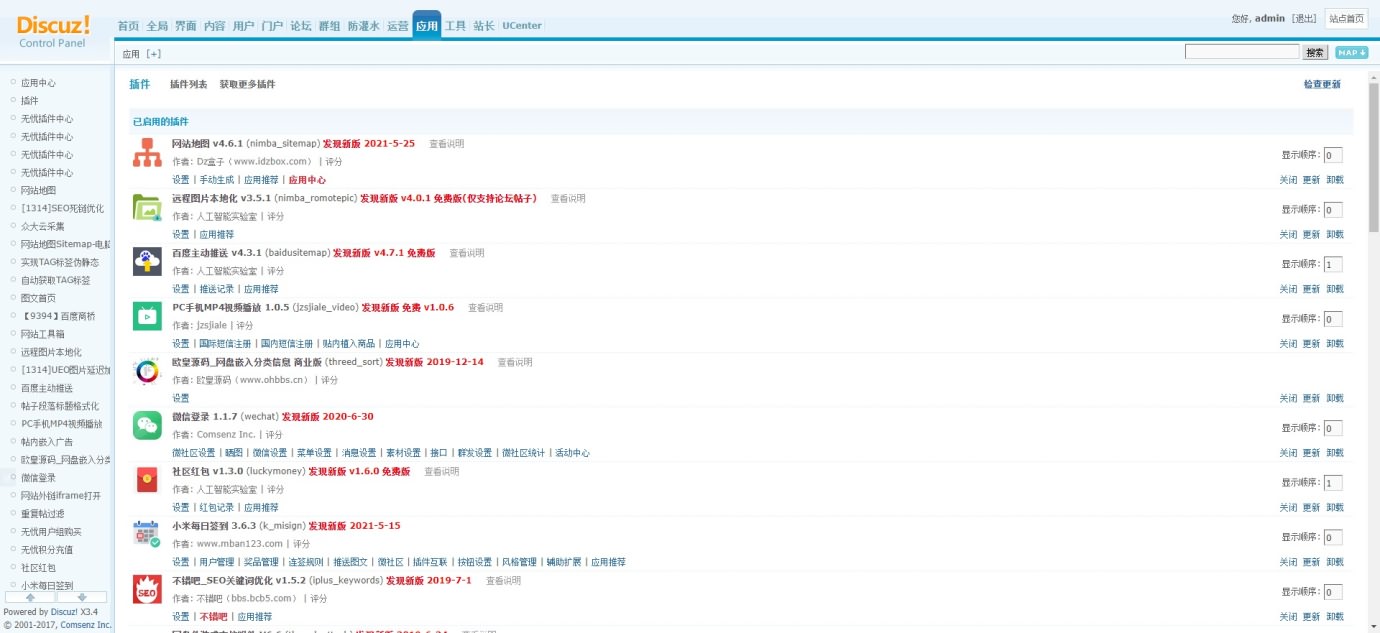
Task: Click 更新 for the 社区红包 plugin
Action: coord(1311,508)
